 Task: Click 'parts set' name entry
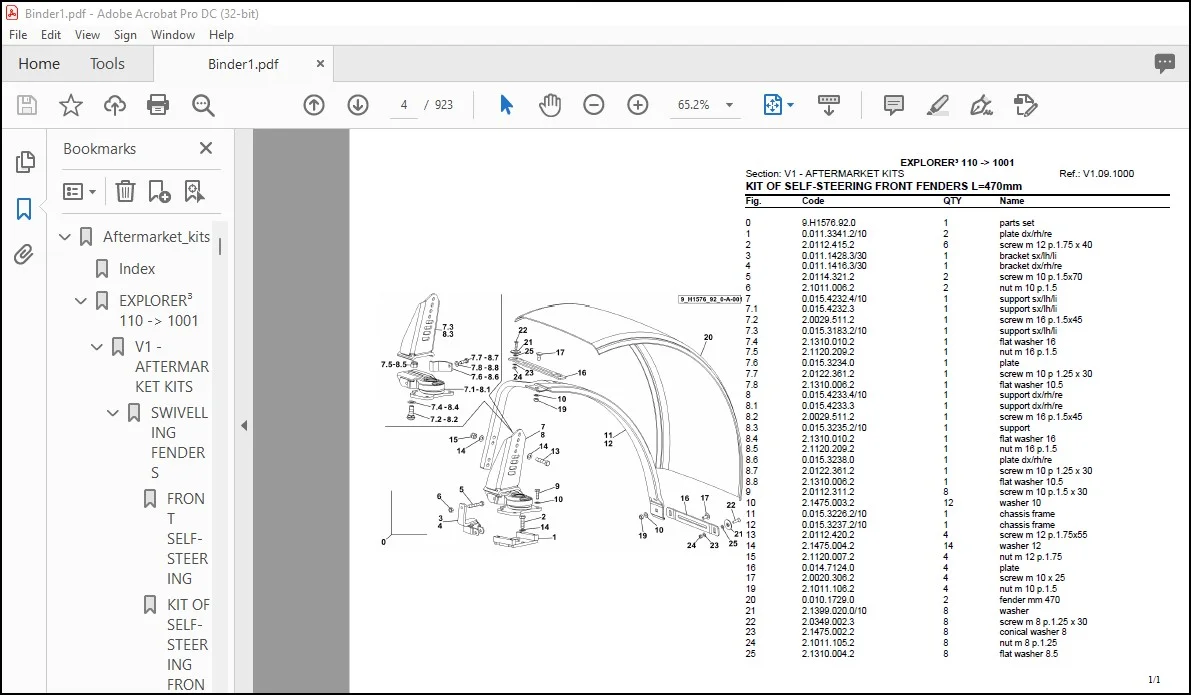point(1016,223)
